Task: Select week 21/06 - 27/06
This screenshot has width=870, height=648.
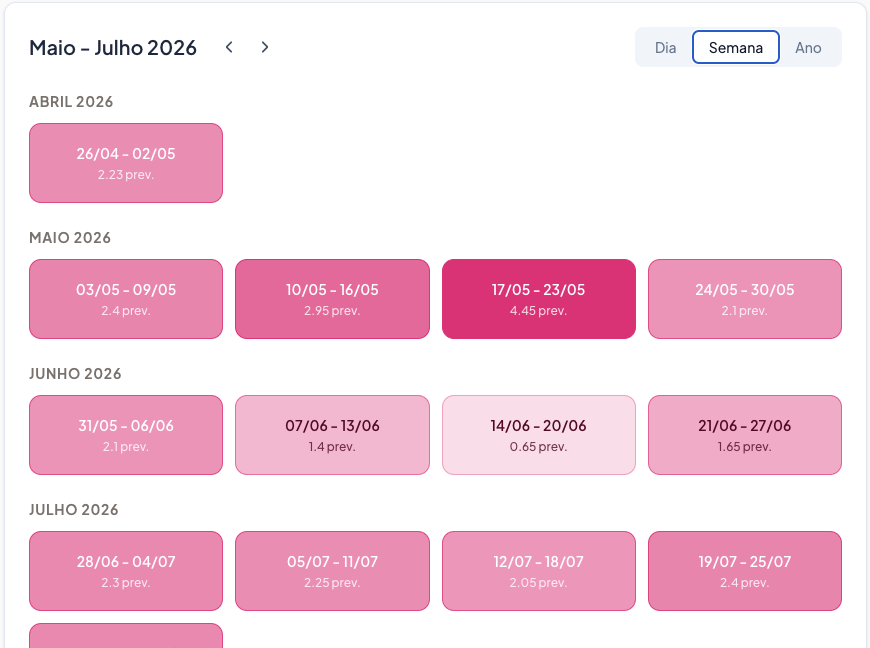Action: click(x=745, y=435)
